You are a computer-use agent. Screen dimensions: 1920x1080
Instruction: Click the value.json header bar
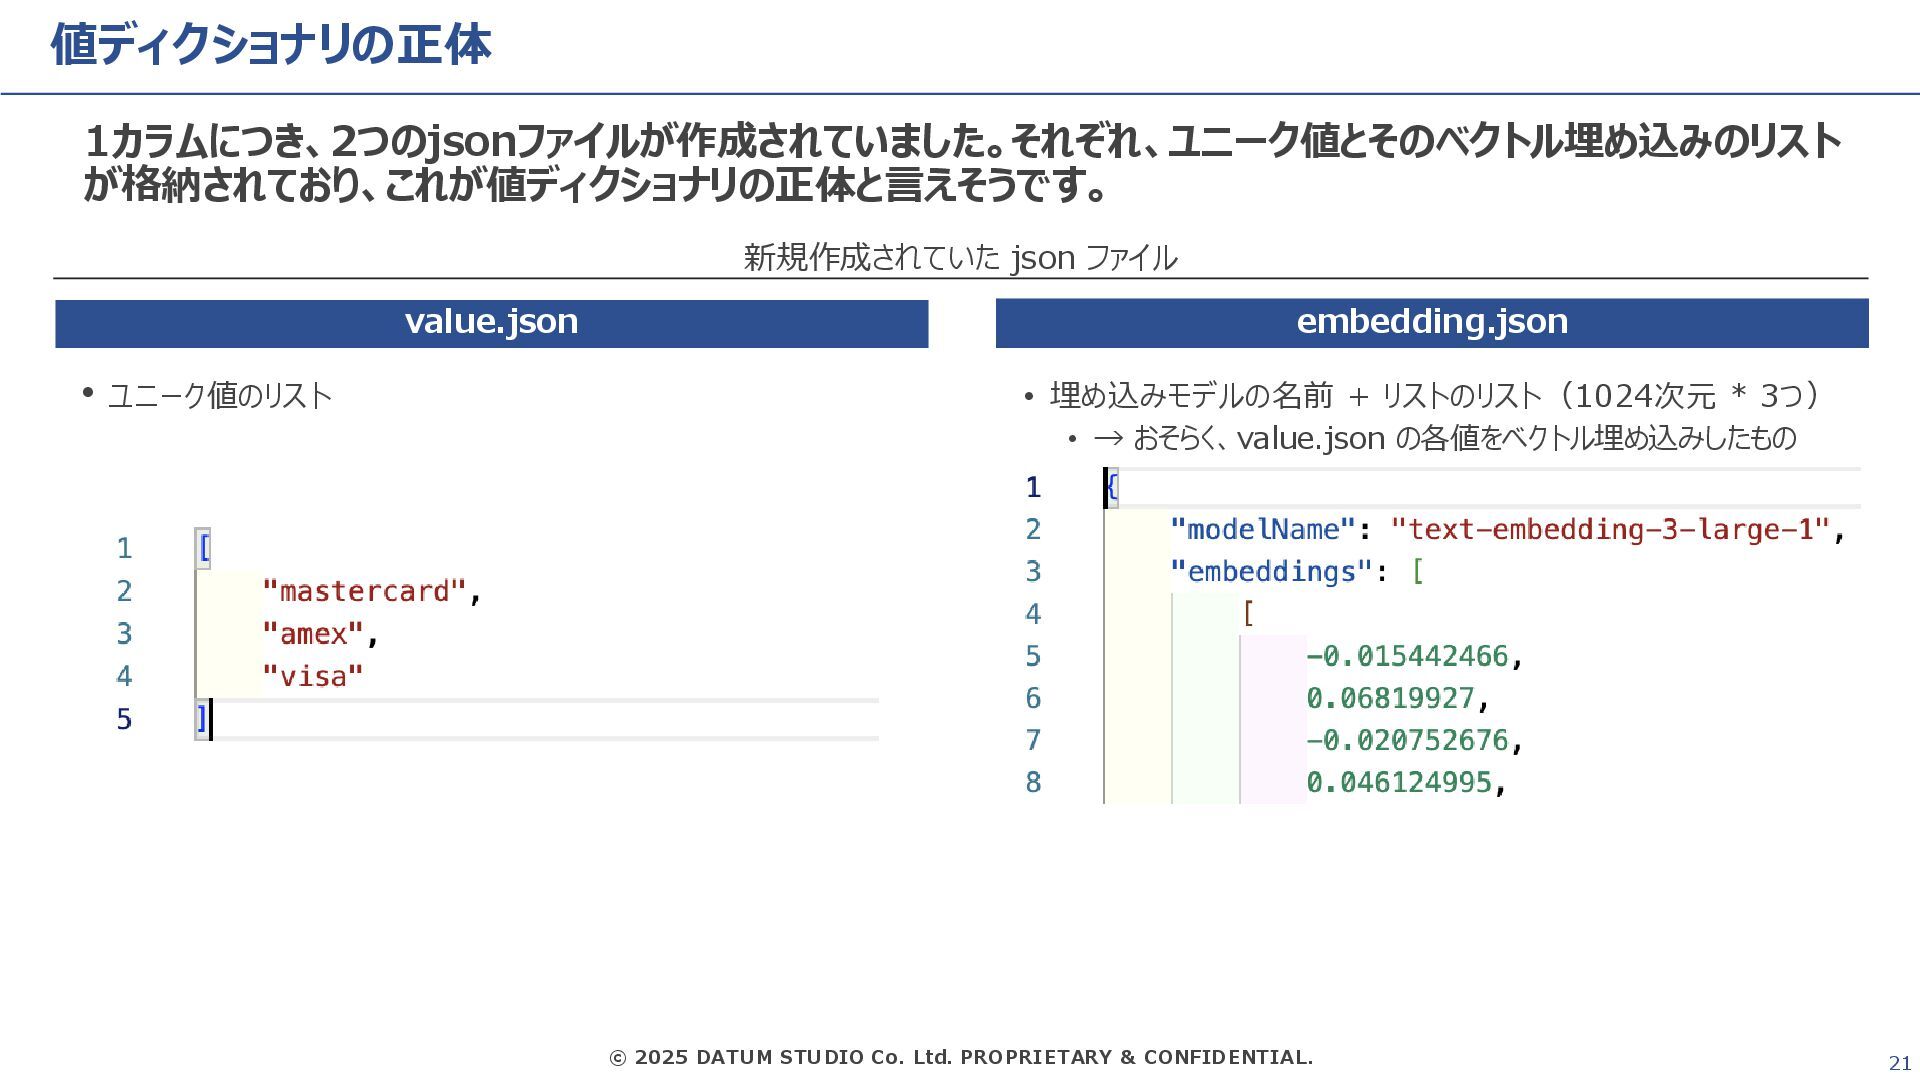(x=491, y=322)
